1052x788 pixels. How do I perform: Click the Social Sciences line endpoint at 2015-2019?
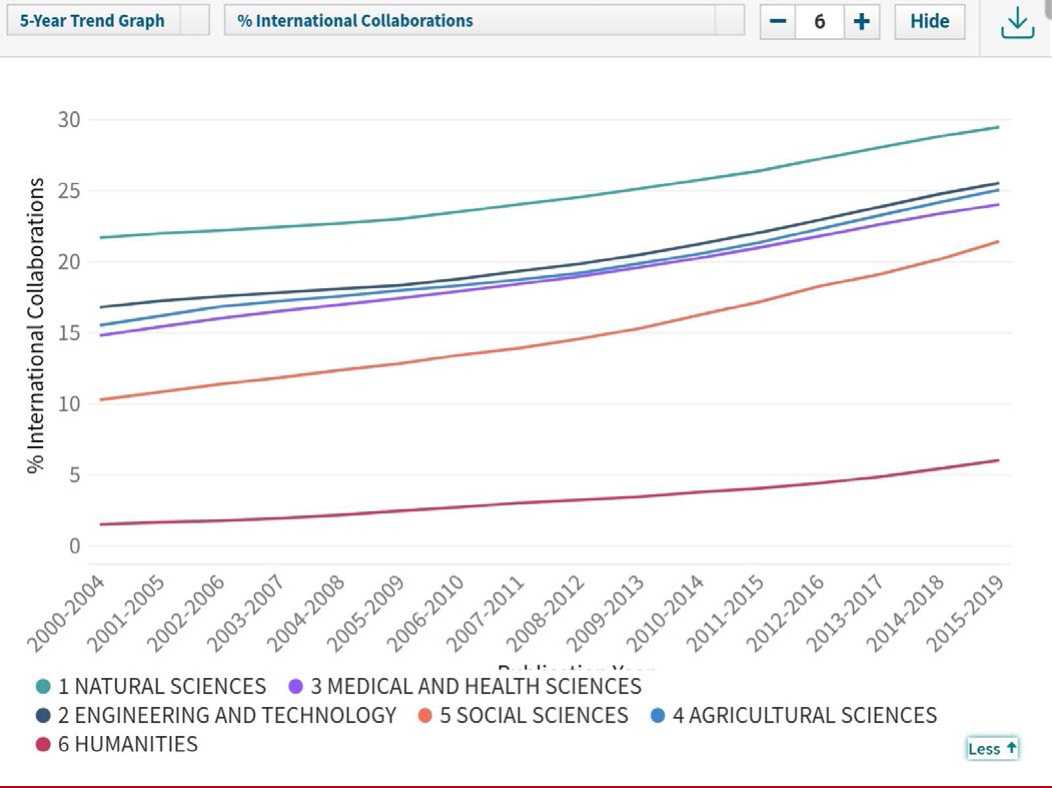(998, 241)
